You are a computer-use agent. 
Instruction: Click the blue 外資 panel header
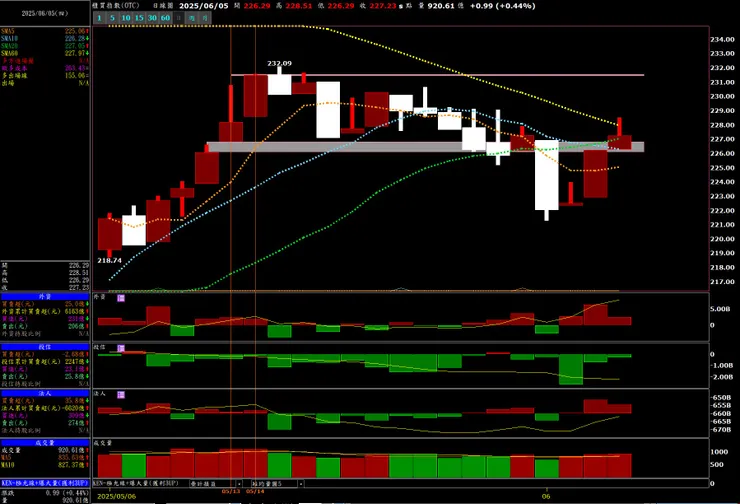pyautogui.click(x=45, y=296)
